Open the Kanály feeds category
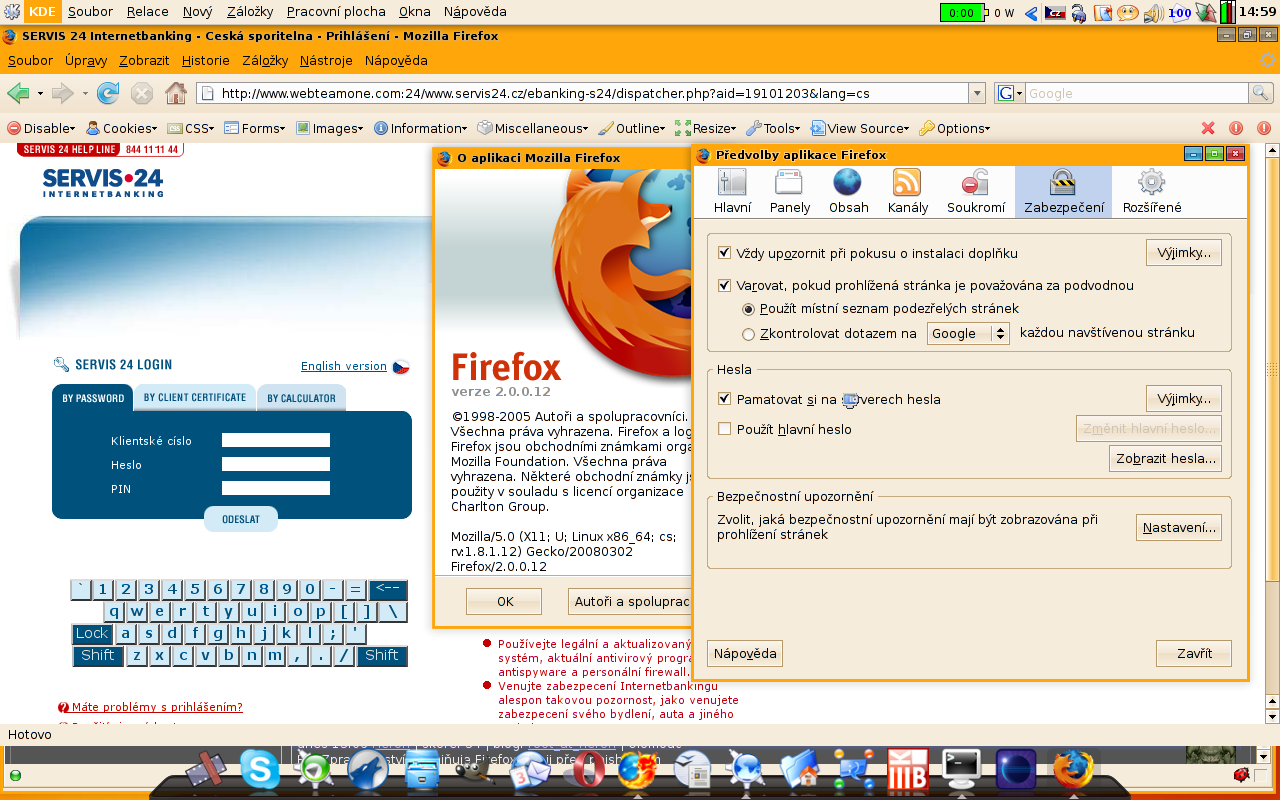 [x=907, y=191]
